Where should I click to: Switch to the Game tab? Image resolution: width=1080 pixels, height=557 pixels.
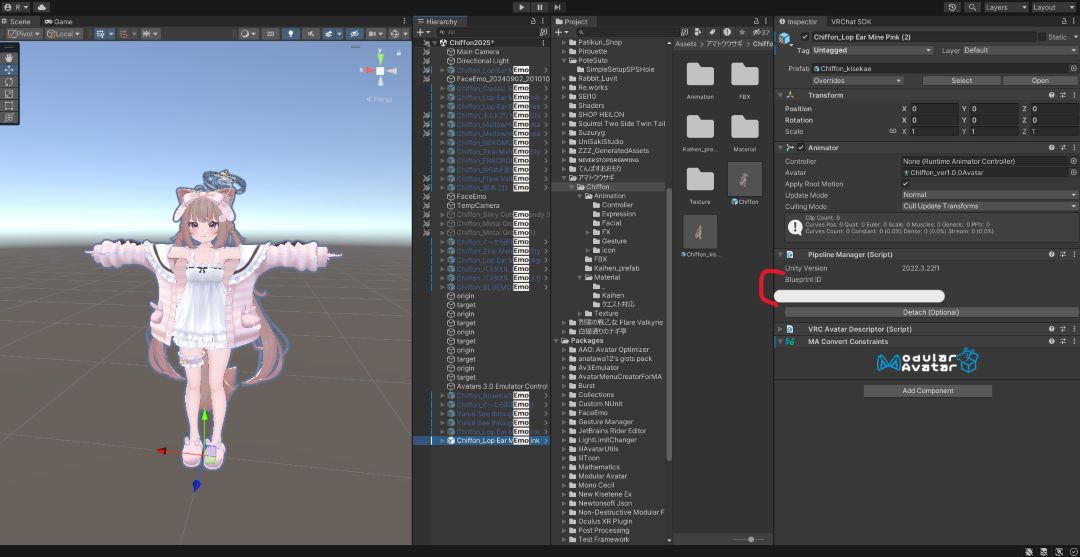click(59, 21)
